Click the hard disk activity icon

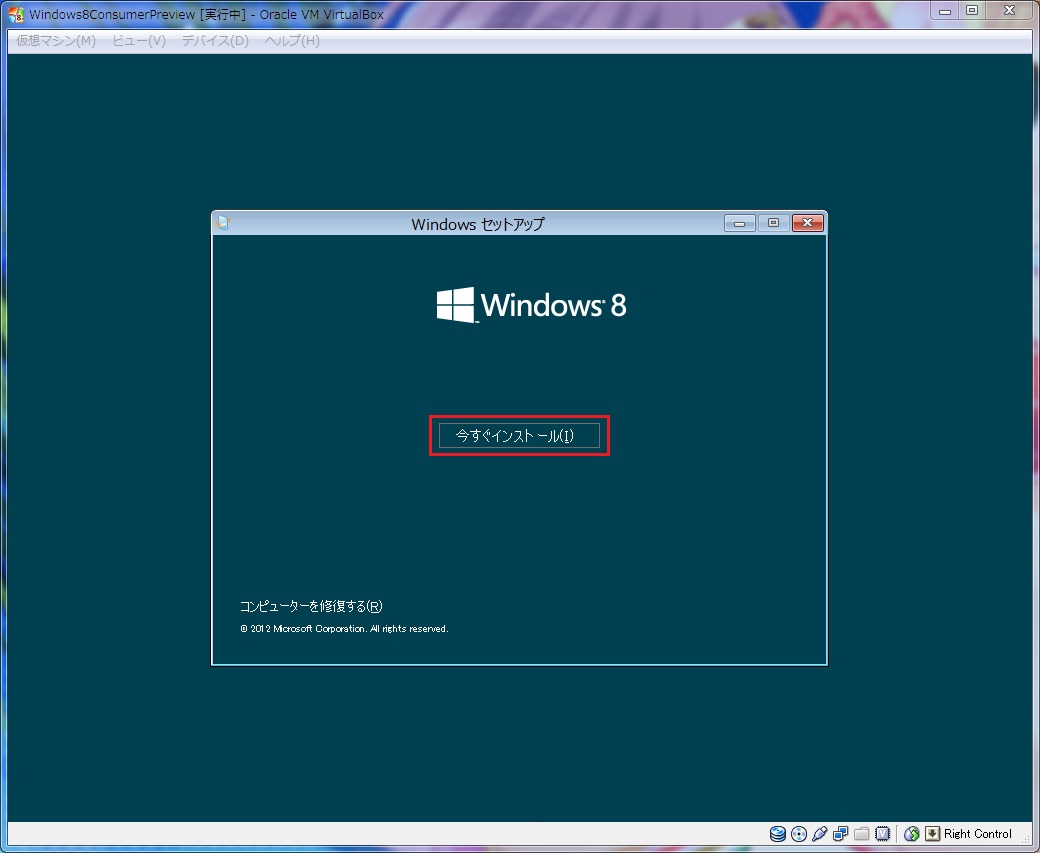tap(777, 834)
